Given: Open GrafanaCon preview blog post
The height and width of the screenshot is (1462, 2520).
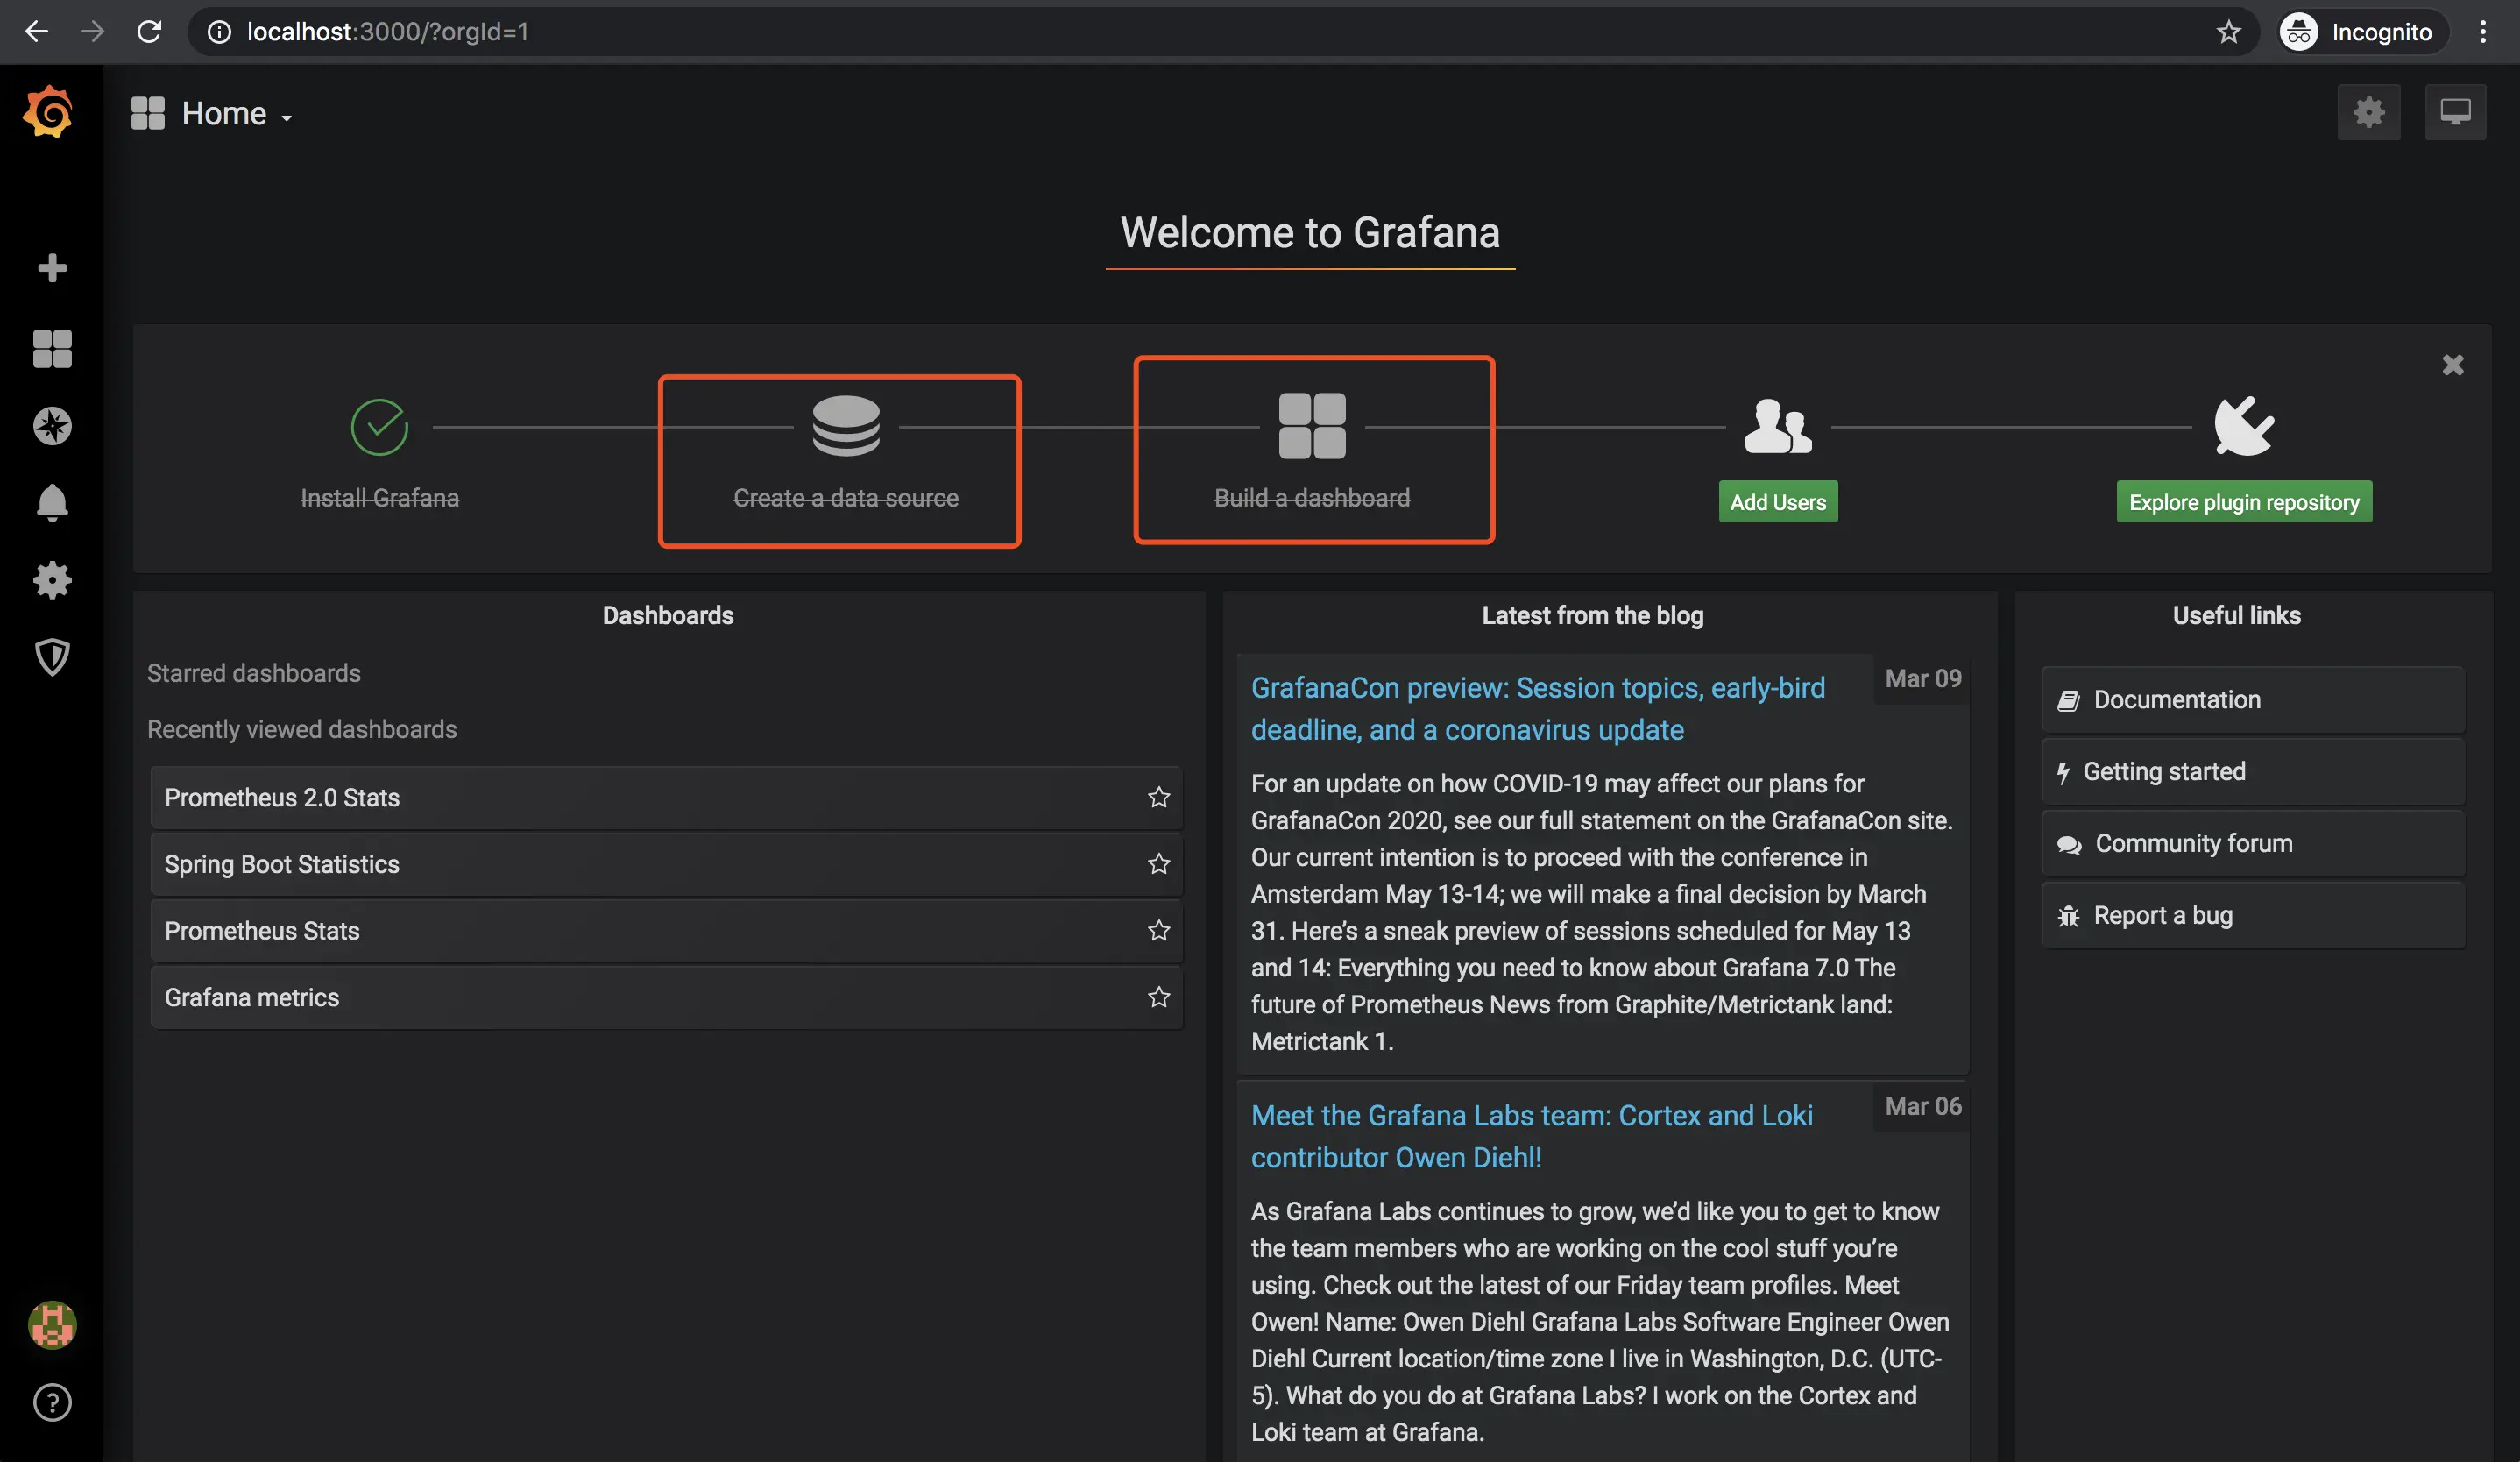Looking at the screenshot, I should click(x=1538, y=709).
